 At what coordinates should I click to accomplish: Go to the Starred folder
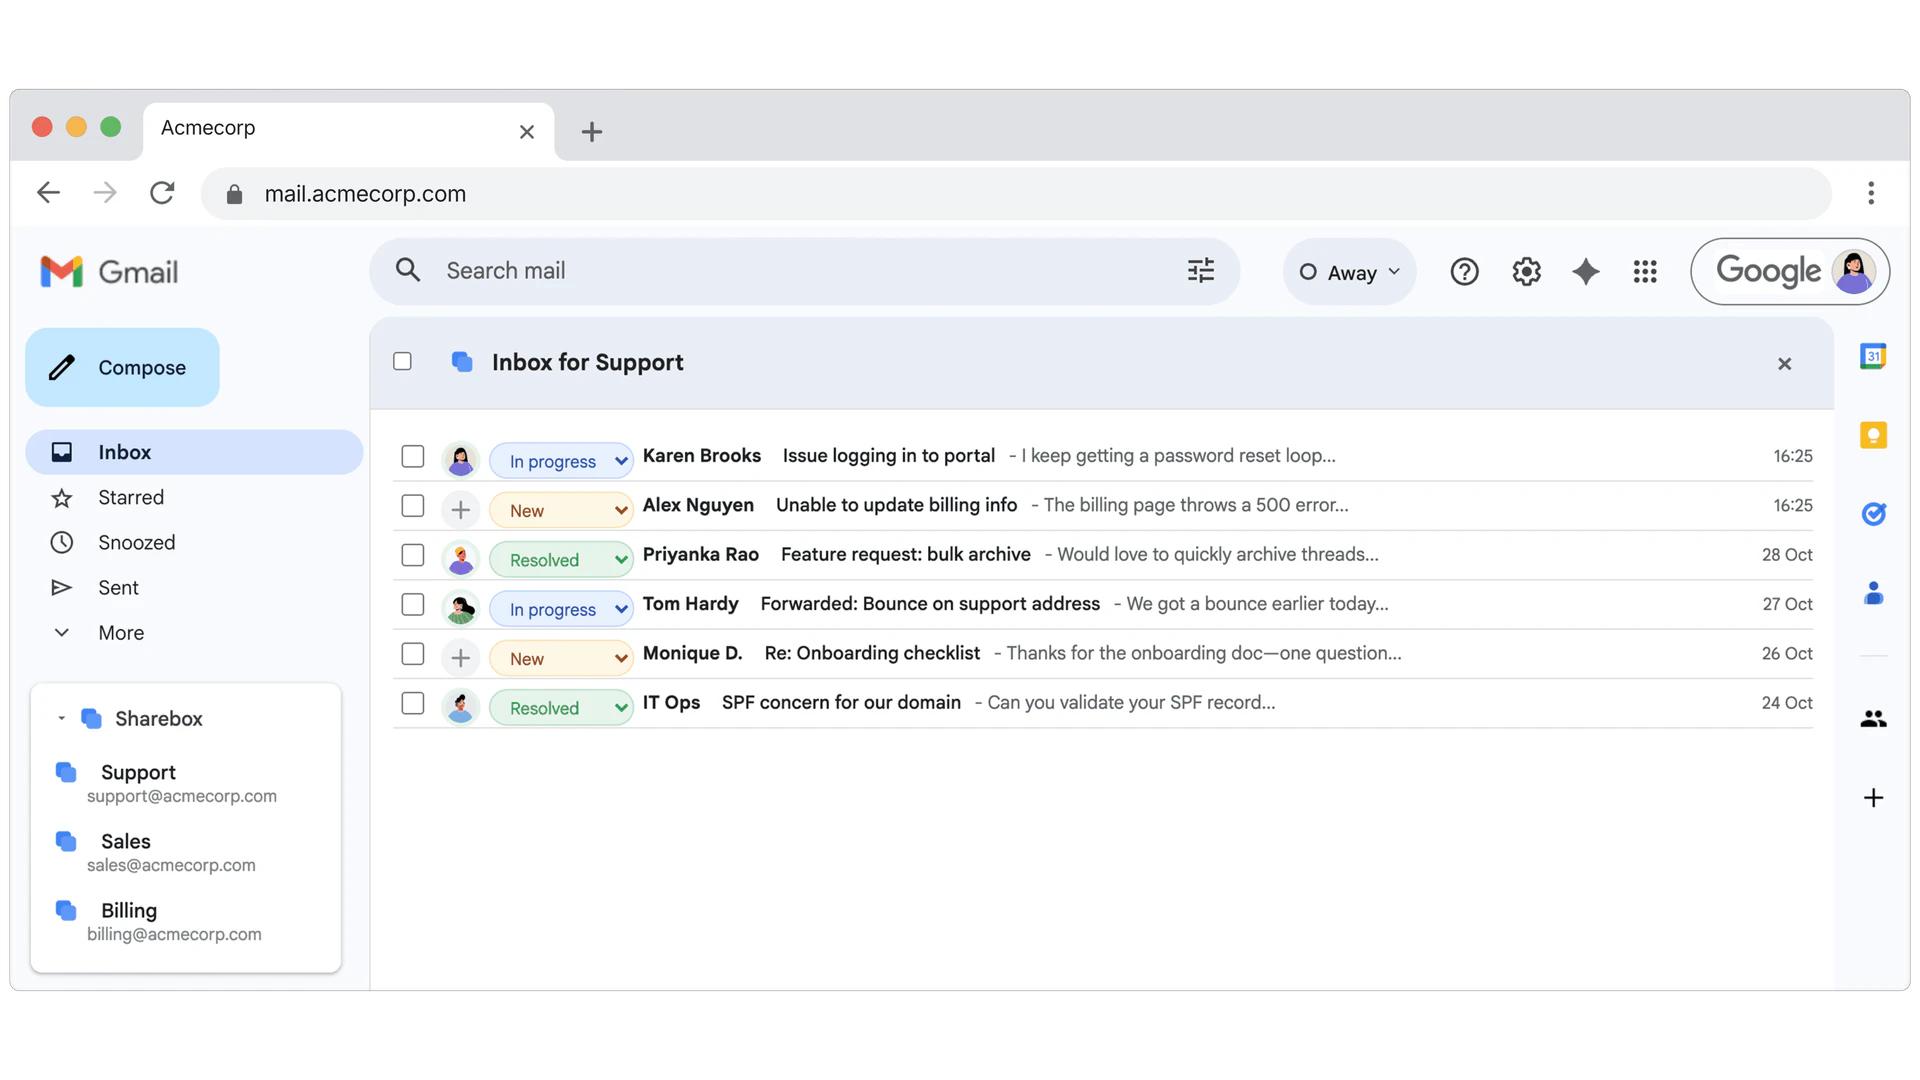(x=130, y=498)
